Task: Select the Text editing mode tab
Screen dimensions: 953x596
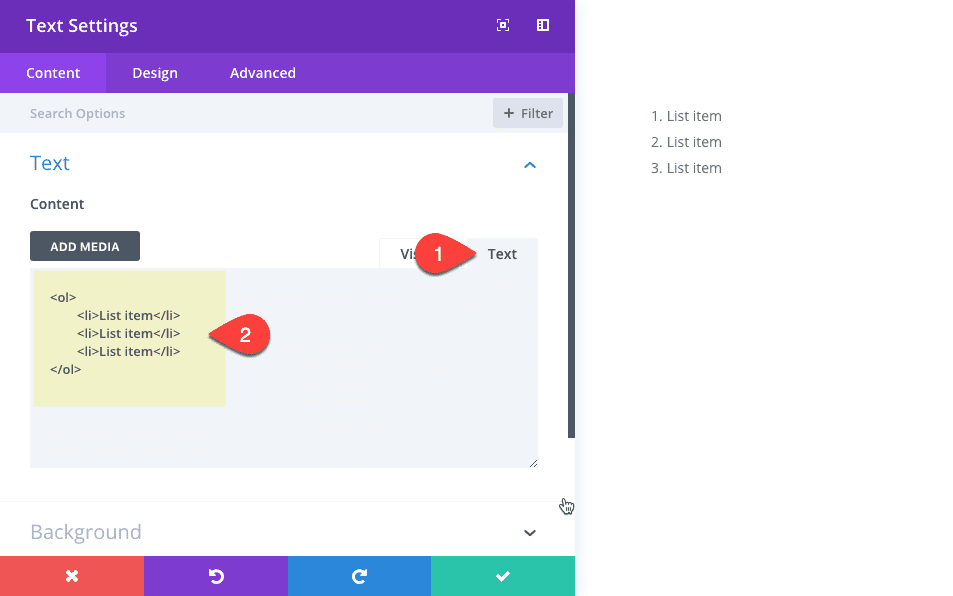Action: click(x=502, y=253)
